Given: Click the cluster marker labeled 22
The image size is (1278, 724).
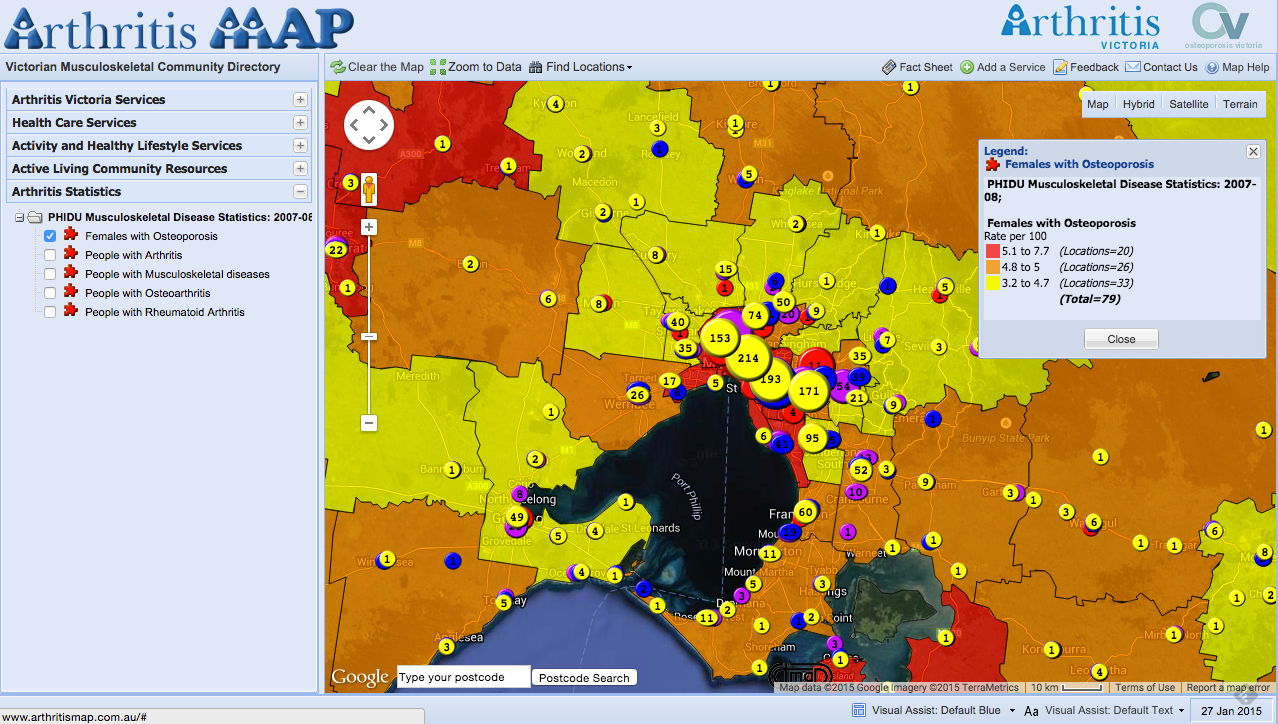Looking at the screenshot, I should click(336, 249).
